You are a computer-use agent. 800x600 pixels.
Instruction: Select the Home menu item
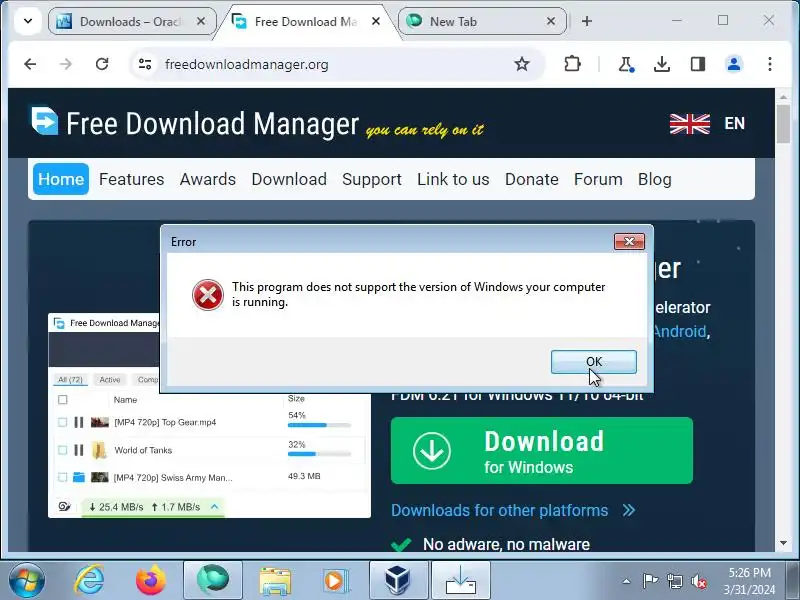click(x=61, y=179)
